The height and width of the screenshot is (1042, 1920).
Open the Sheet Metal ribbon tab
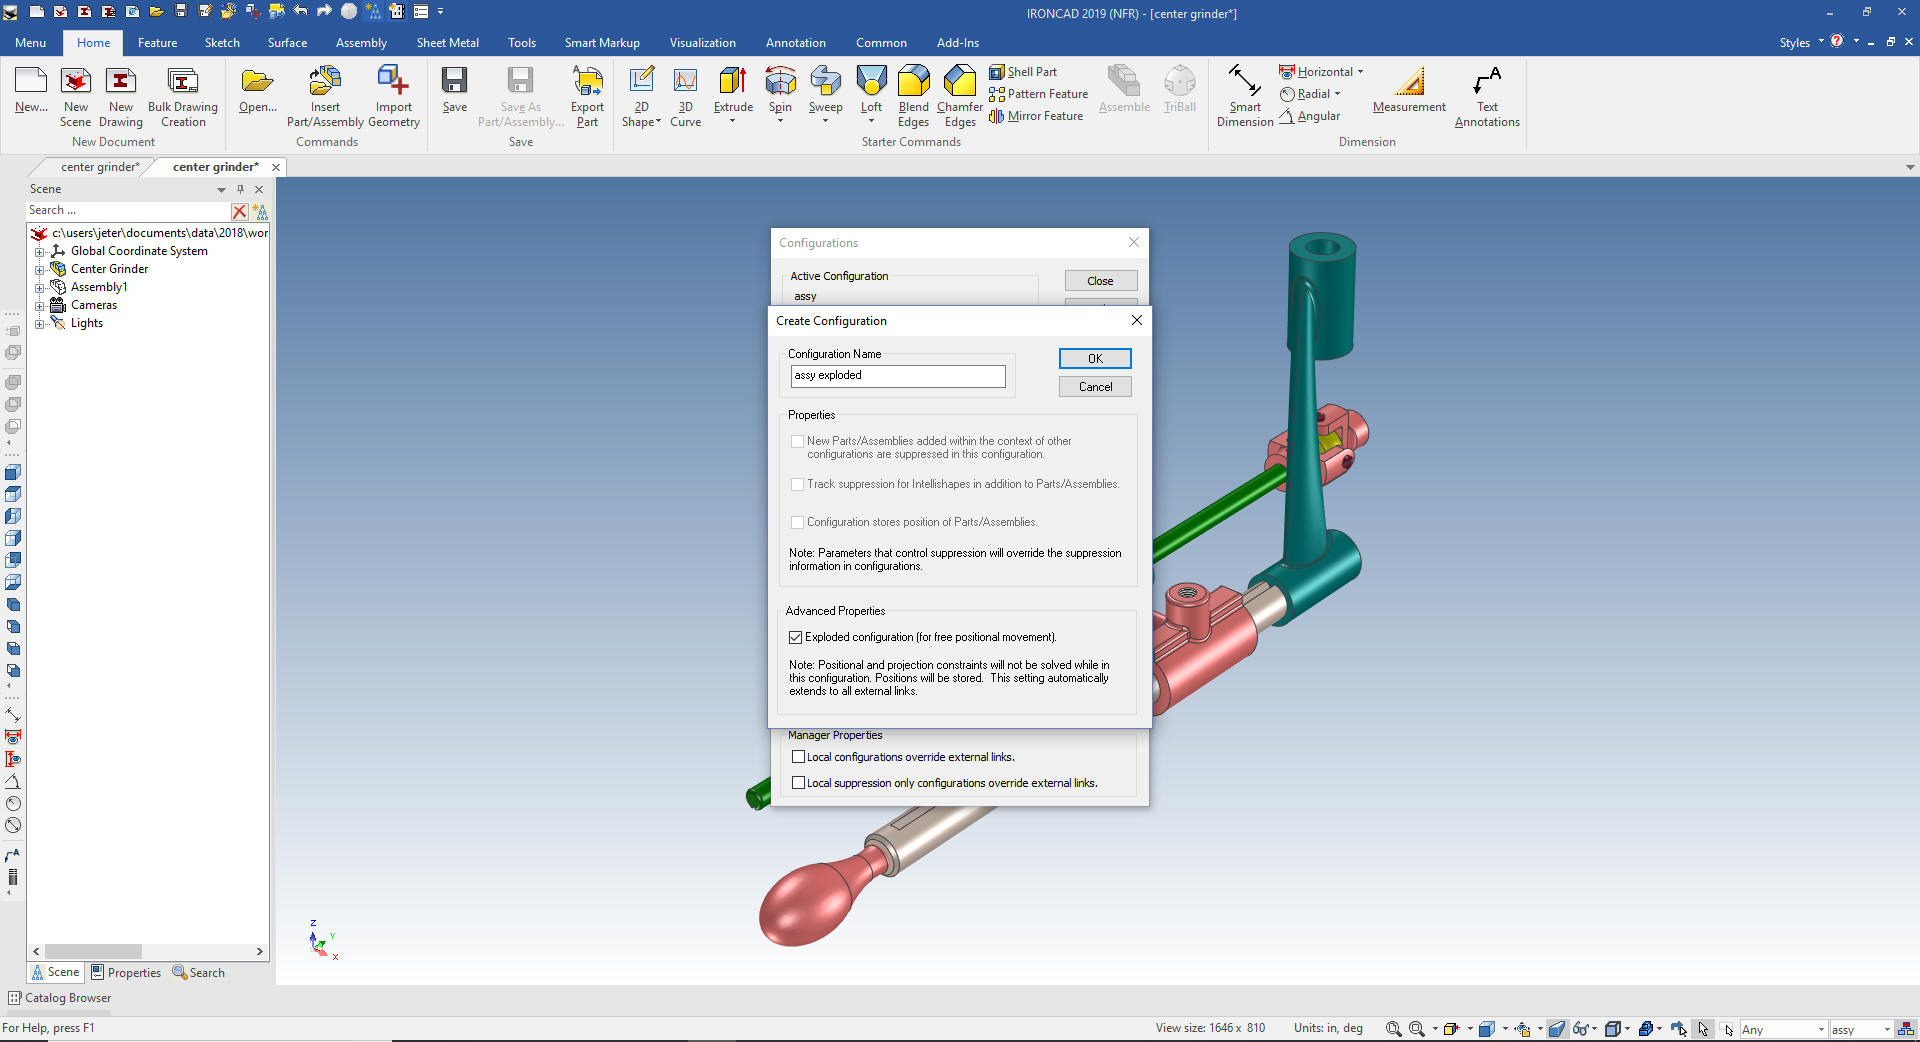point(447,43)
